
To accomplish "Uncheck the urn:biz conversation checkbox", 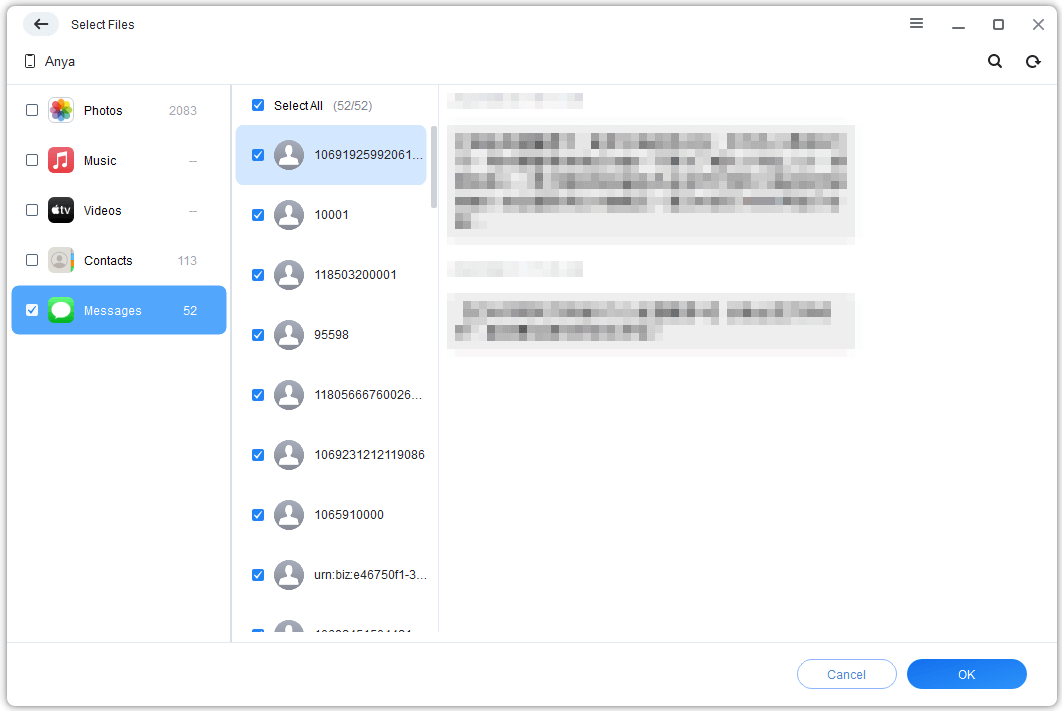I will 258,575.
